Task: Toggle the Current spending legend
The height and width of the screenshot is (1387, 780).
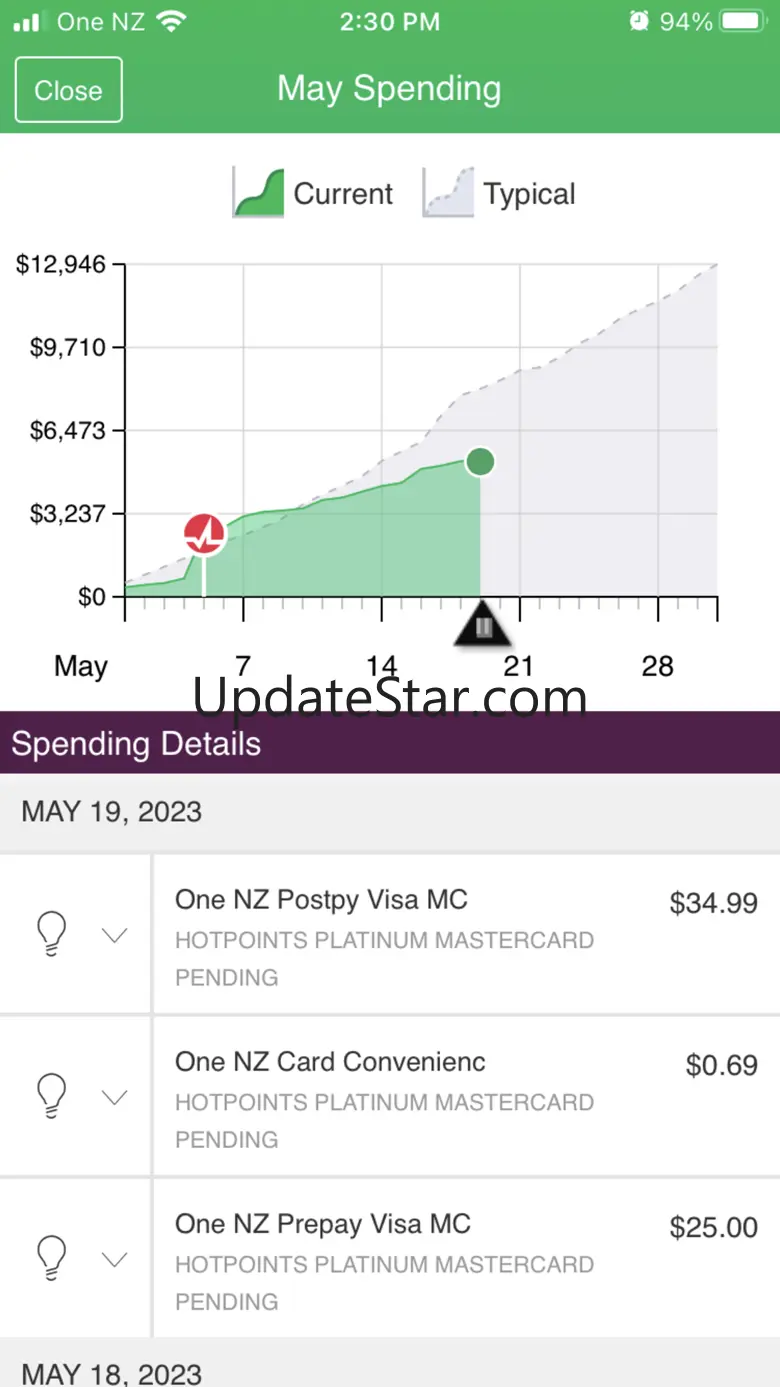Action: pyautogui.click(x=314, y=193)
